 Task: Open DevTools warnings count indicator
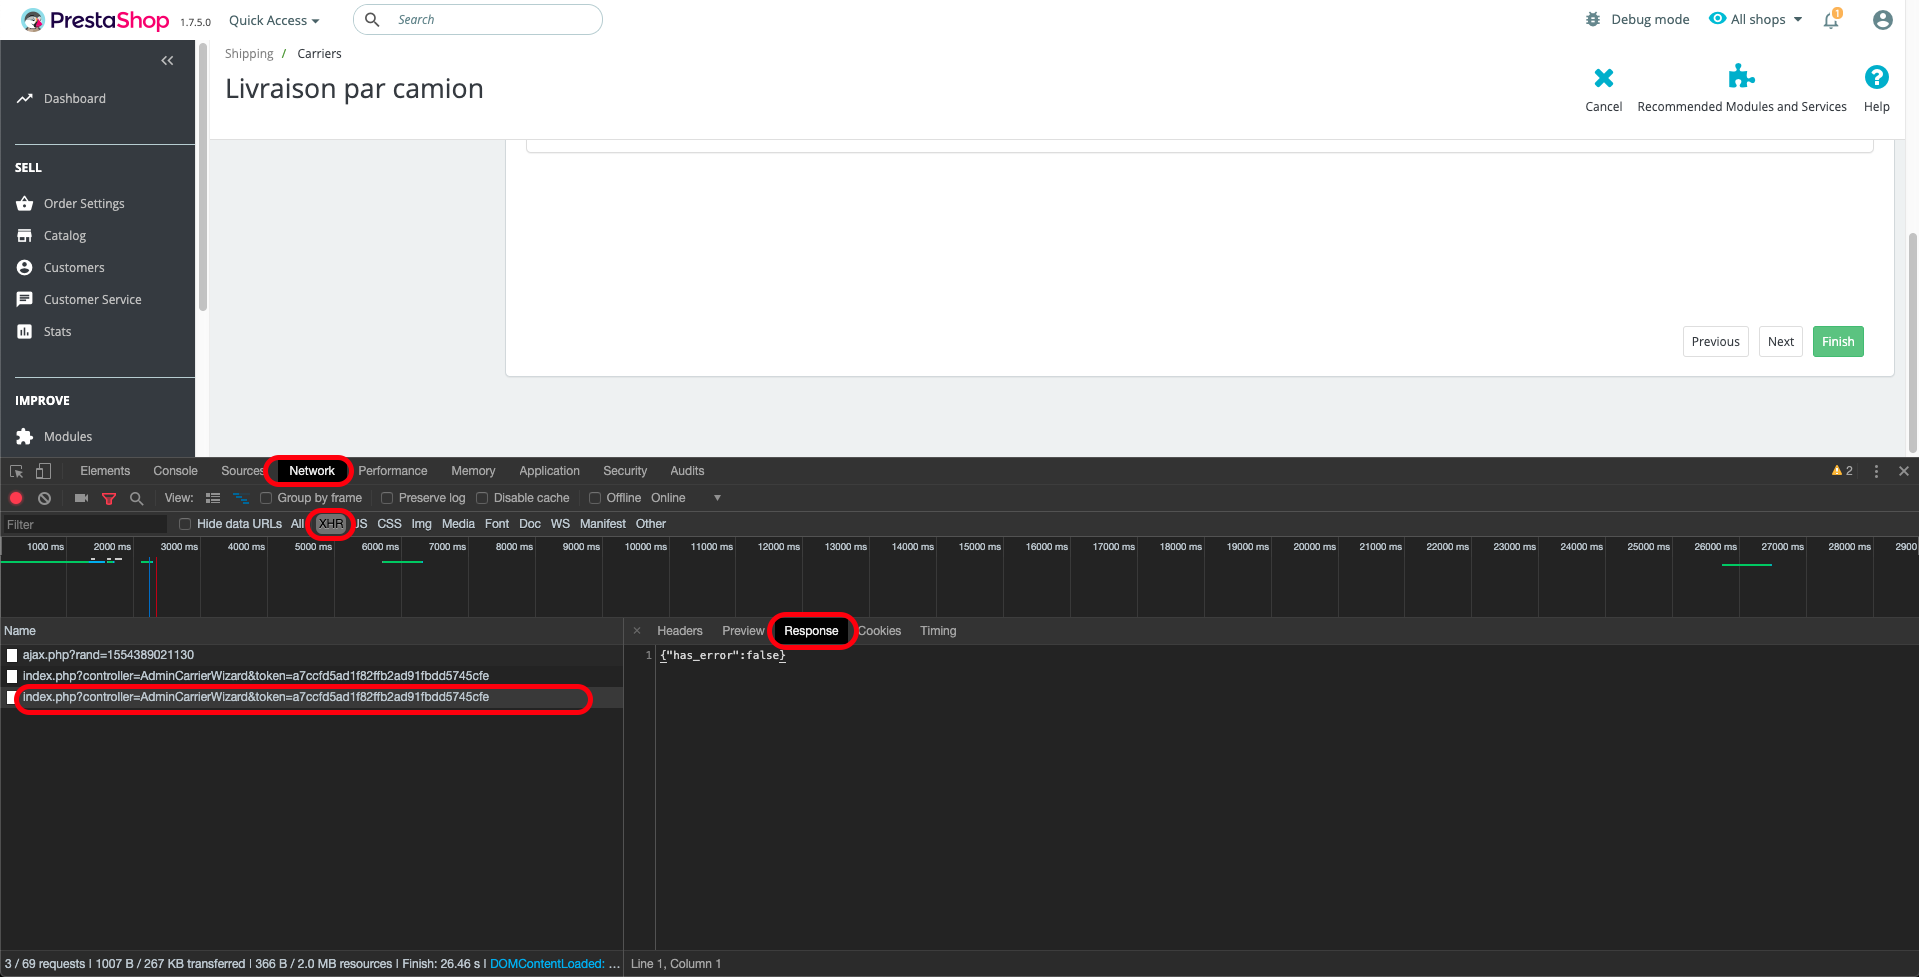[x=1842, y=471]
